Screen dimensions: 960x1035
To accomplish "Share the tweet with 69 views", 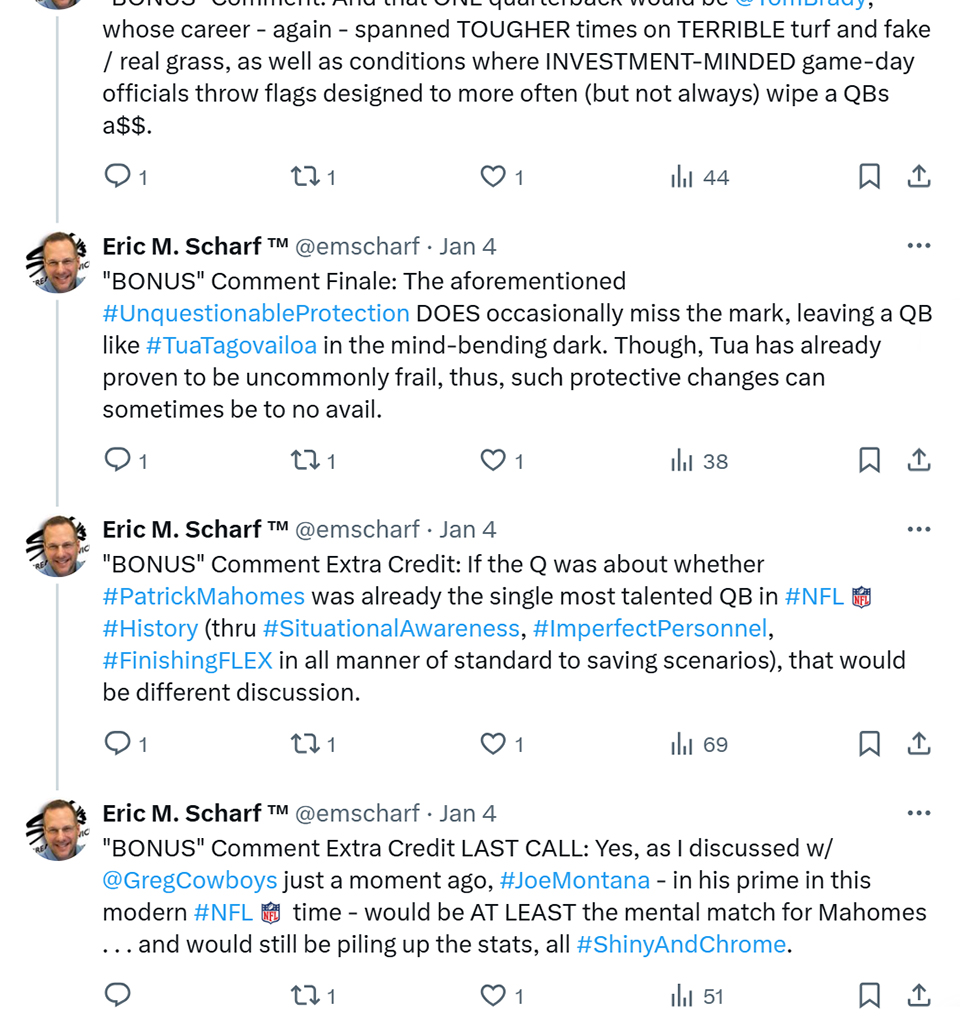I will [x=918, y=744].
